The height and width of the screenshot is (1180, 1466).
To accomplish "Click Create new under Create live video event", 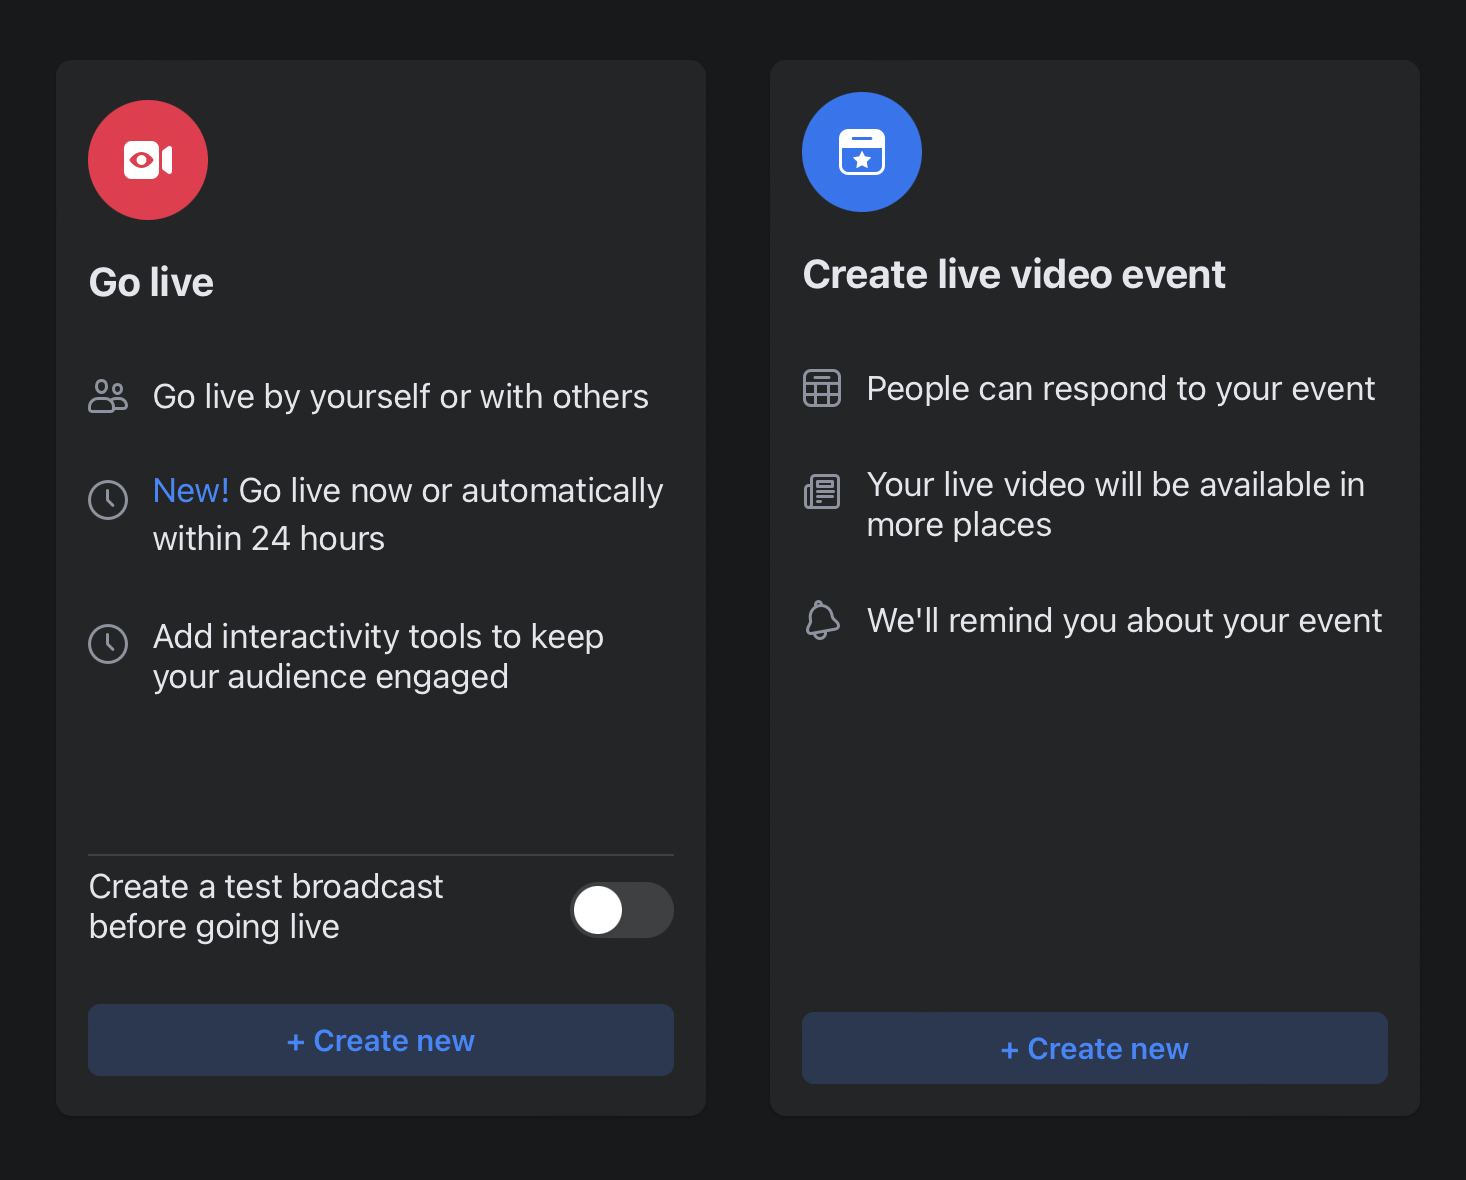I will pos(1095,1048).
